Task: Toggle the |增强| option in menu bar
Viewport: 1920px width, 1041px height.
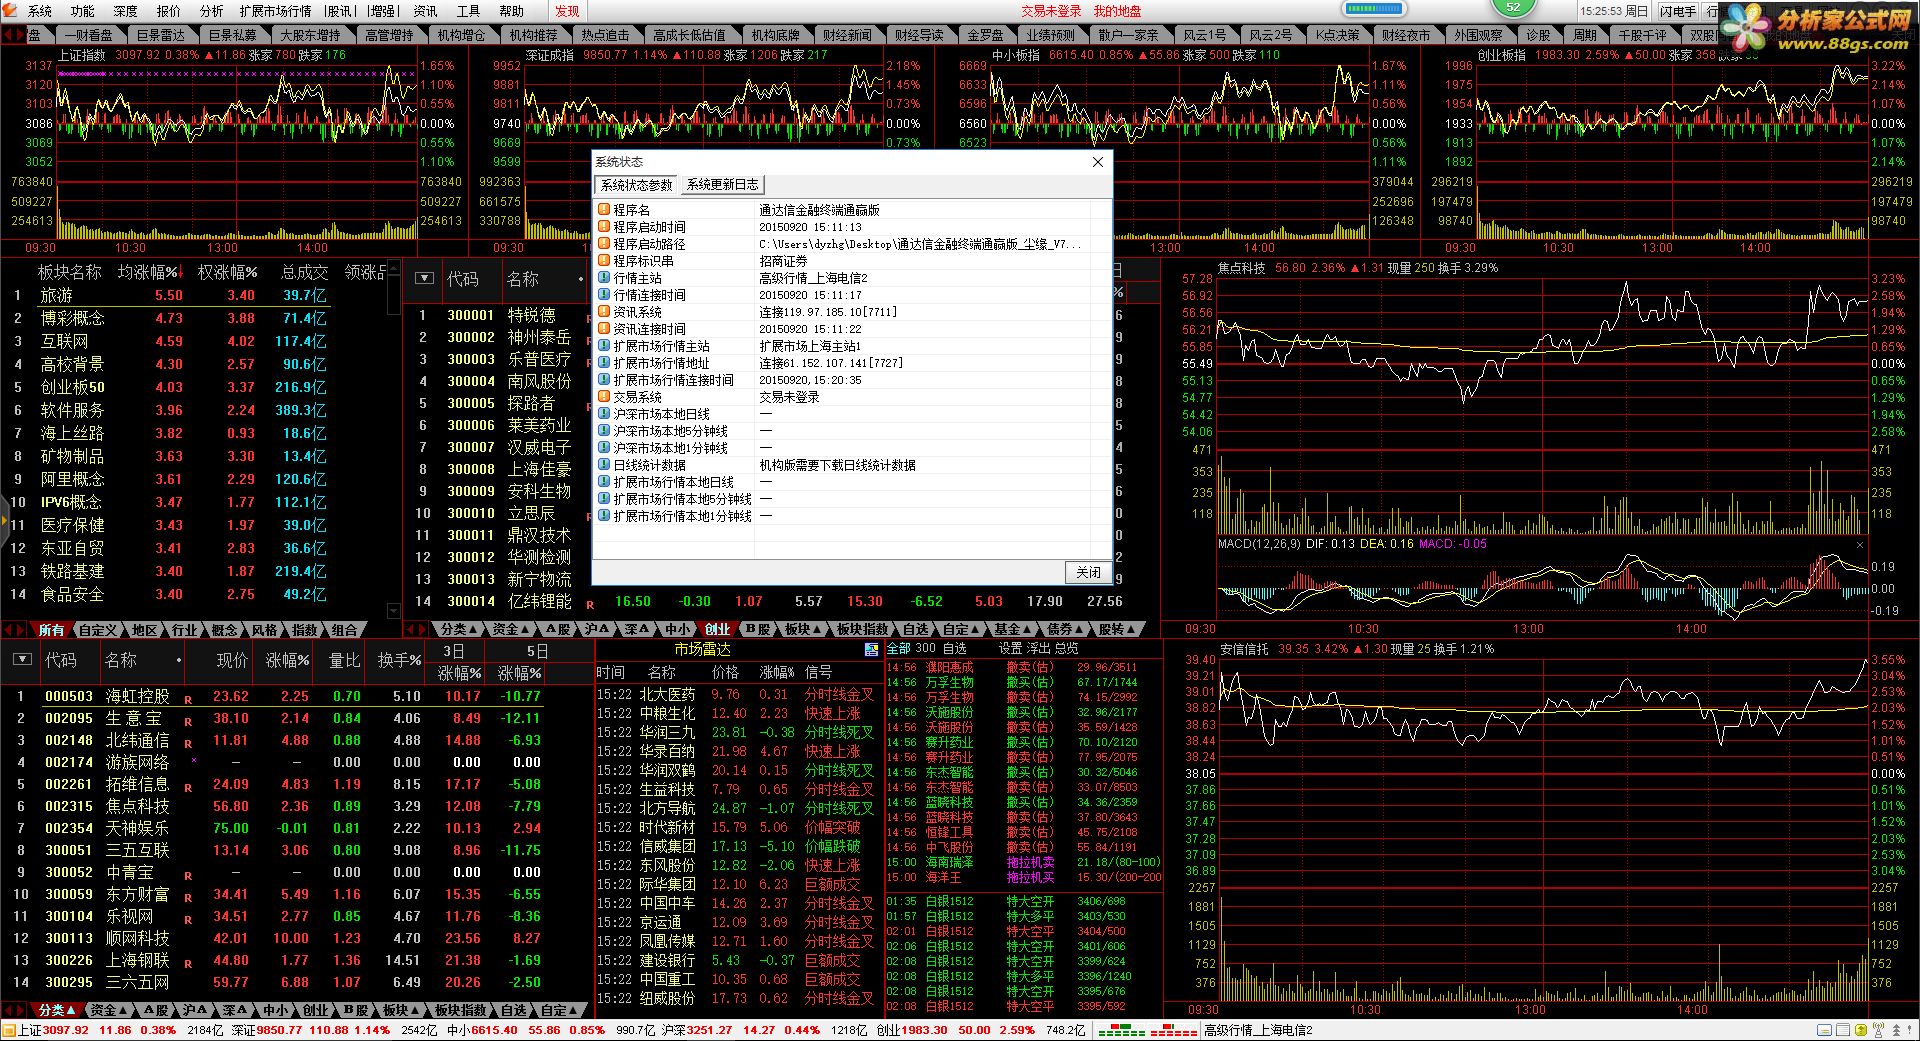Action: (x=382, y=11)
